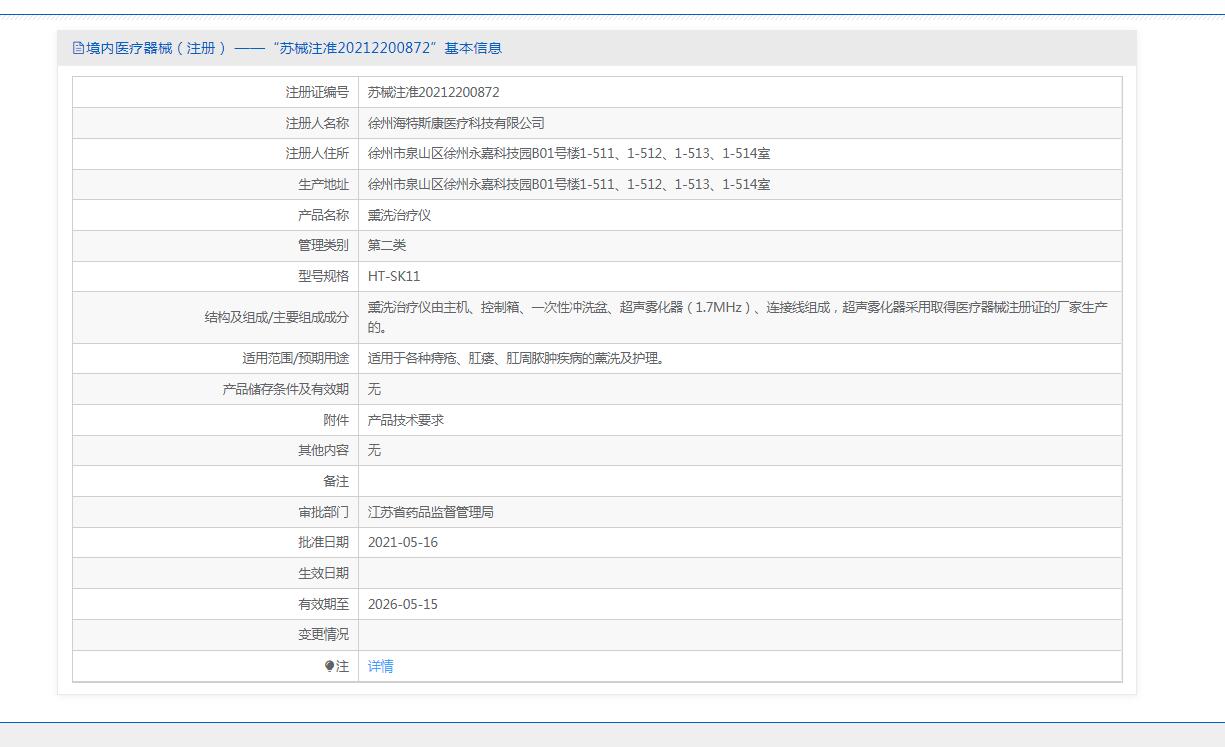1225x747 pixels.
Task: Click the 无 value in 产品储存条件及有效期 row
Action: click(x=374, y=389)
